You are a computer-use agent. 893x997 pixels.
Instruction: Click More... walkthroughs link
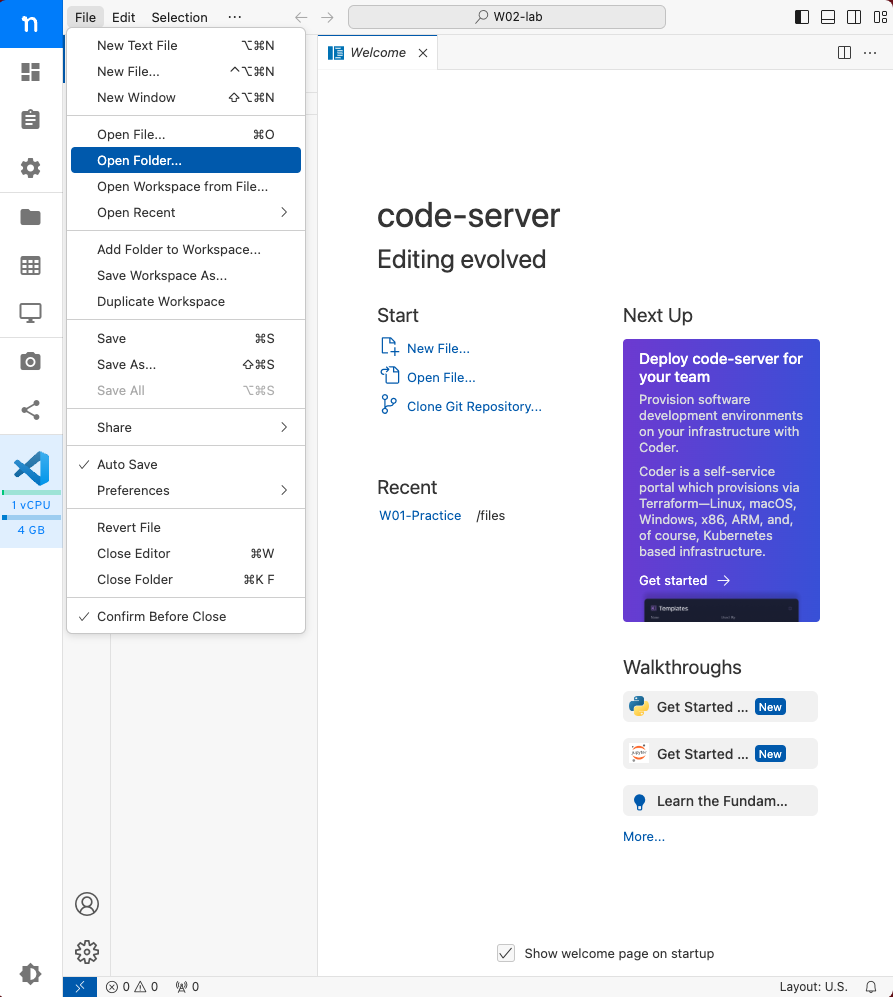[644, 837]
